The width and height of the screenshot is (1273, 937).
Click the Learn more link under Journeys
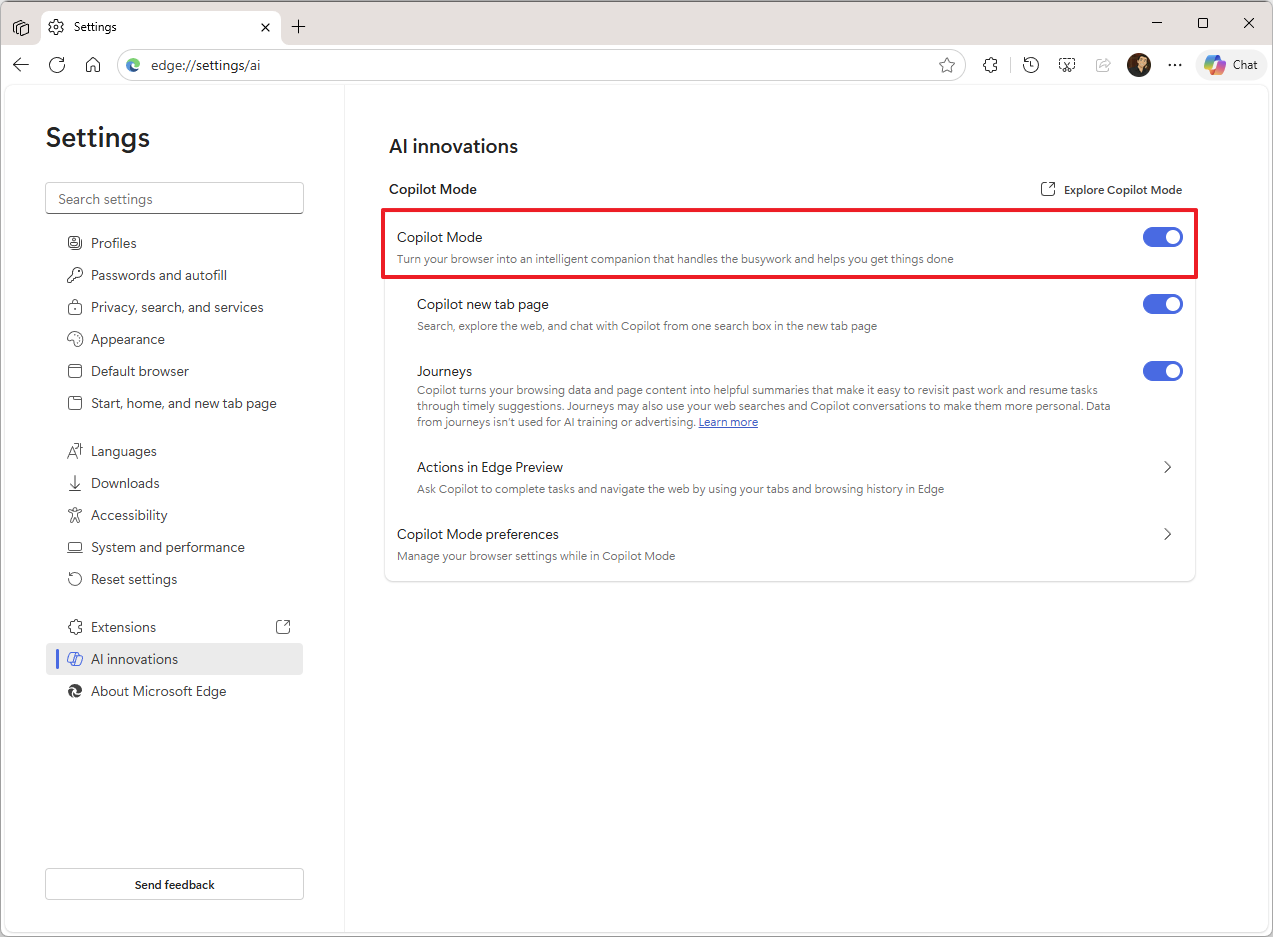click(727, 421)
